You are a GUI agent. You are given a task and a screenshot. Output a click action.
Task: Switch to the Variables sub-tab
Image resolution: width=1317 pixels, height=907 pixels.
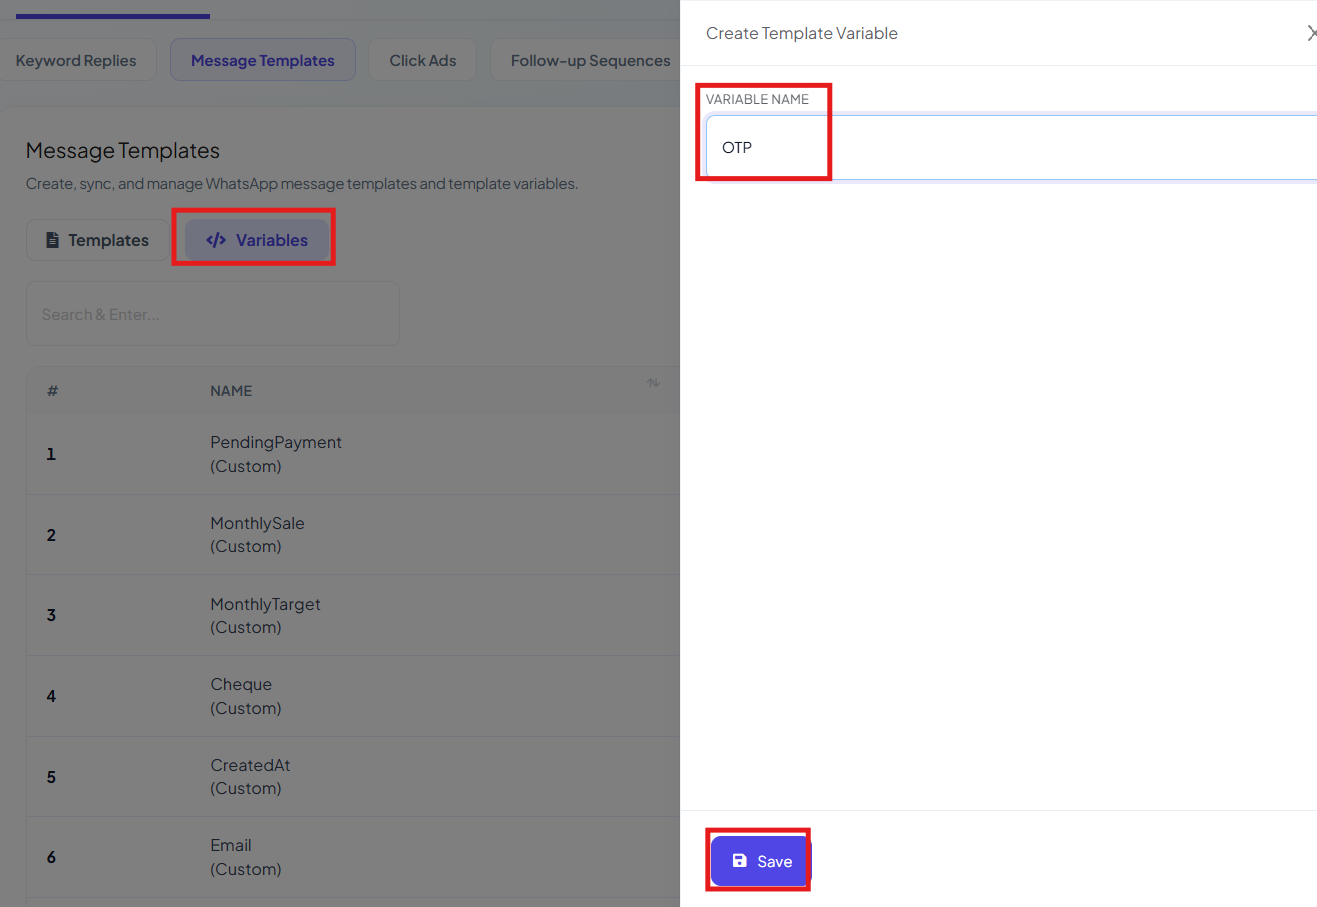click(x=257, y=240)
